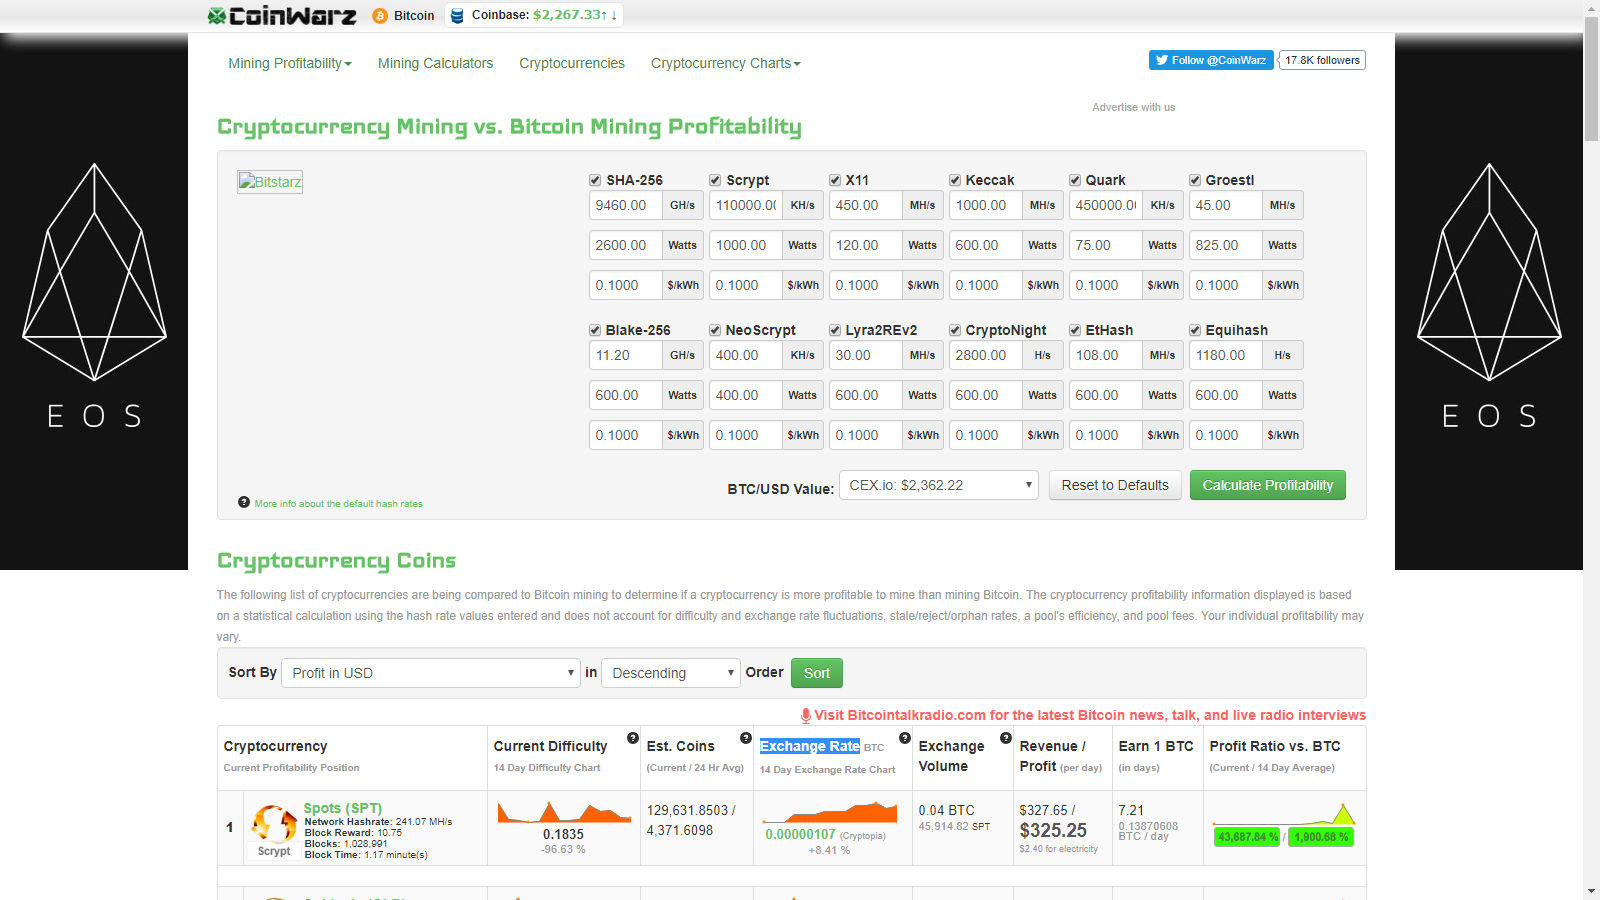Toggle the EtHash checkbox
1600x900 pixels.
click(1075, 330)
